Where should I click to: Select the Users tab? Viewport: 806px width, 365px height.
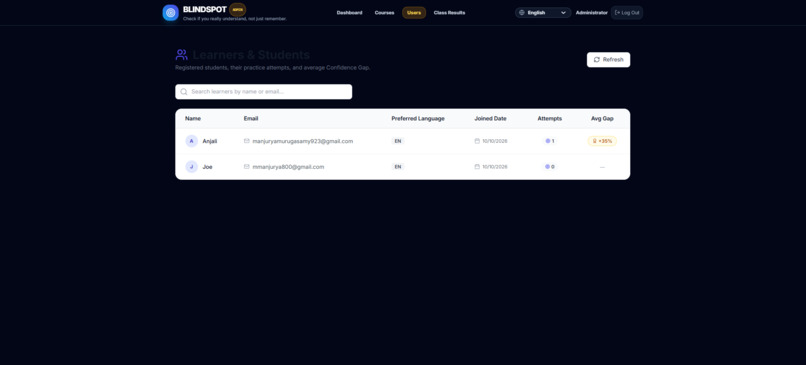coord(414,13)
